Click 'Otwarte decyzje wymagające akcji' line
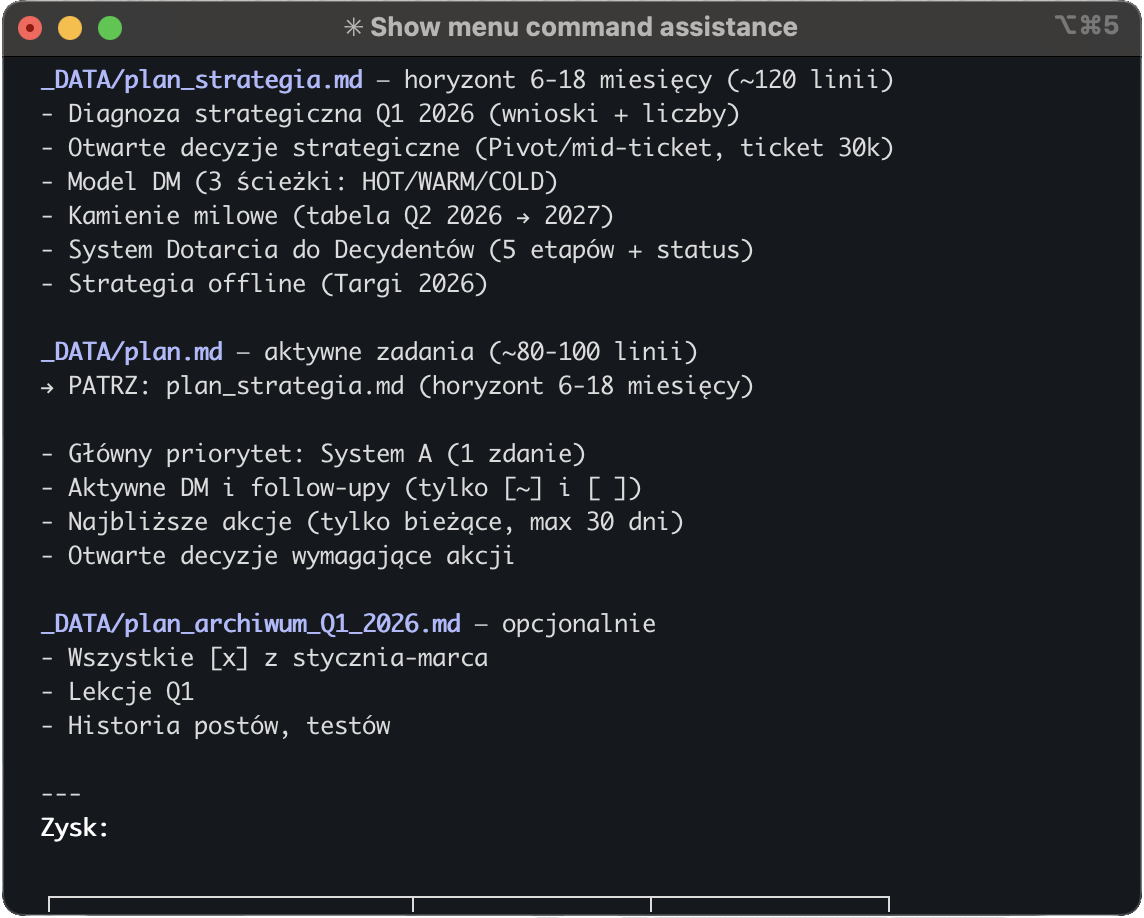1144x918 pixels. coord(278,556)
